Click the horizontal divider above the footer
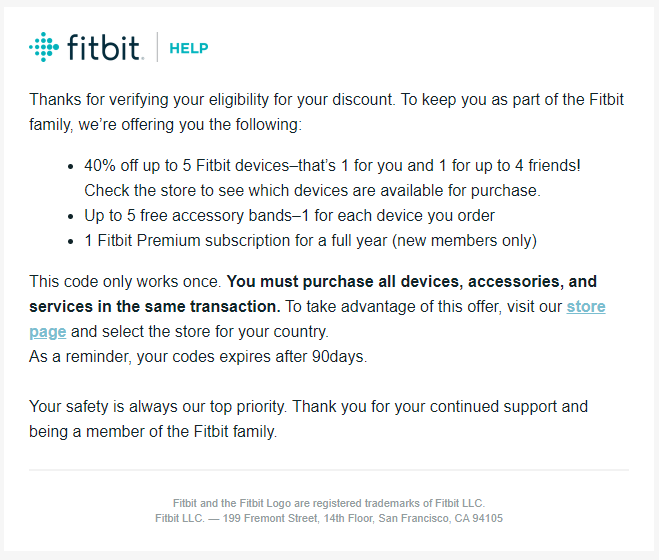 329,469
